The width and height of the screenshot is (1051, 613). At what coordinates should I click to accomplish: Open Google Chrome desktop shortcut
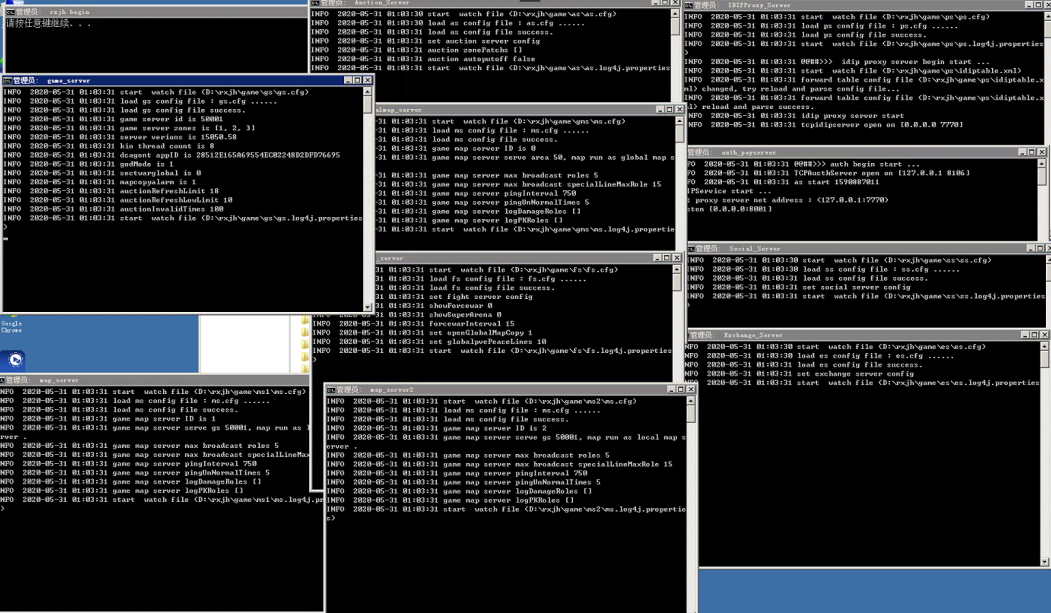12,322
